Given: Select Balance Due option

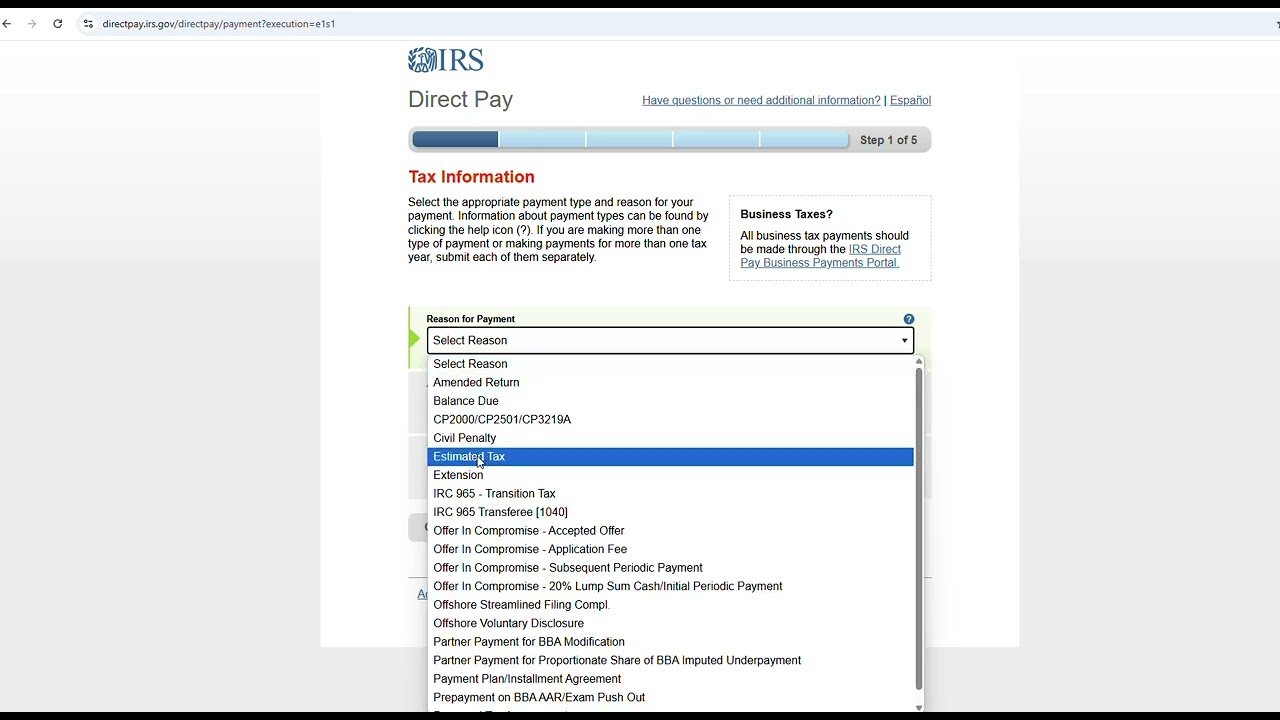Looking at the screenshot, I should pos(670,401).
